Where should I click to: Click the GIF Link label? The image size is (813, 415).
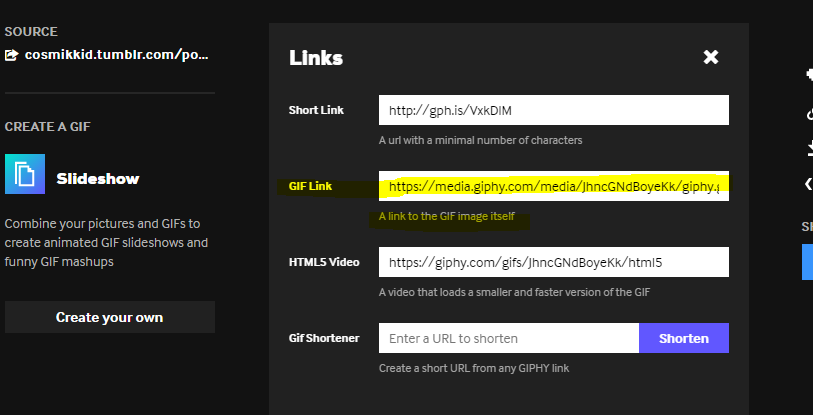point(310,186)
